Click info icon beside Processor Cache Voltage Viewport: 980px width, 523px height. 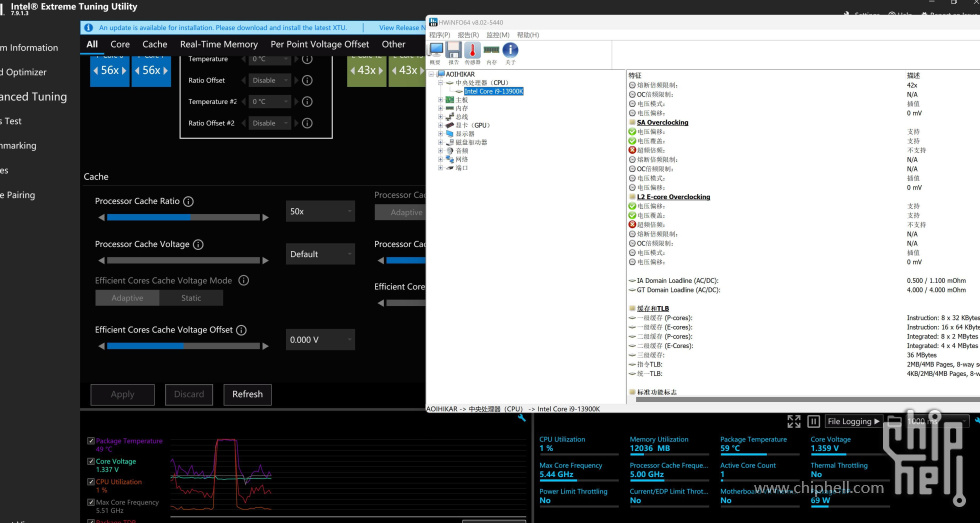[x=198, y=244]
